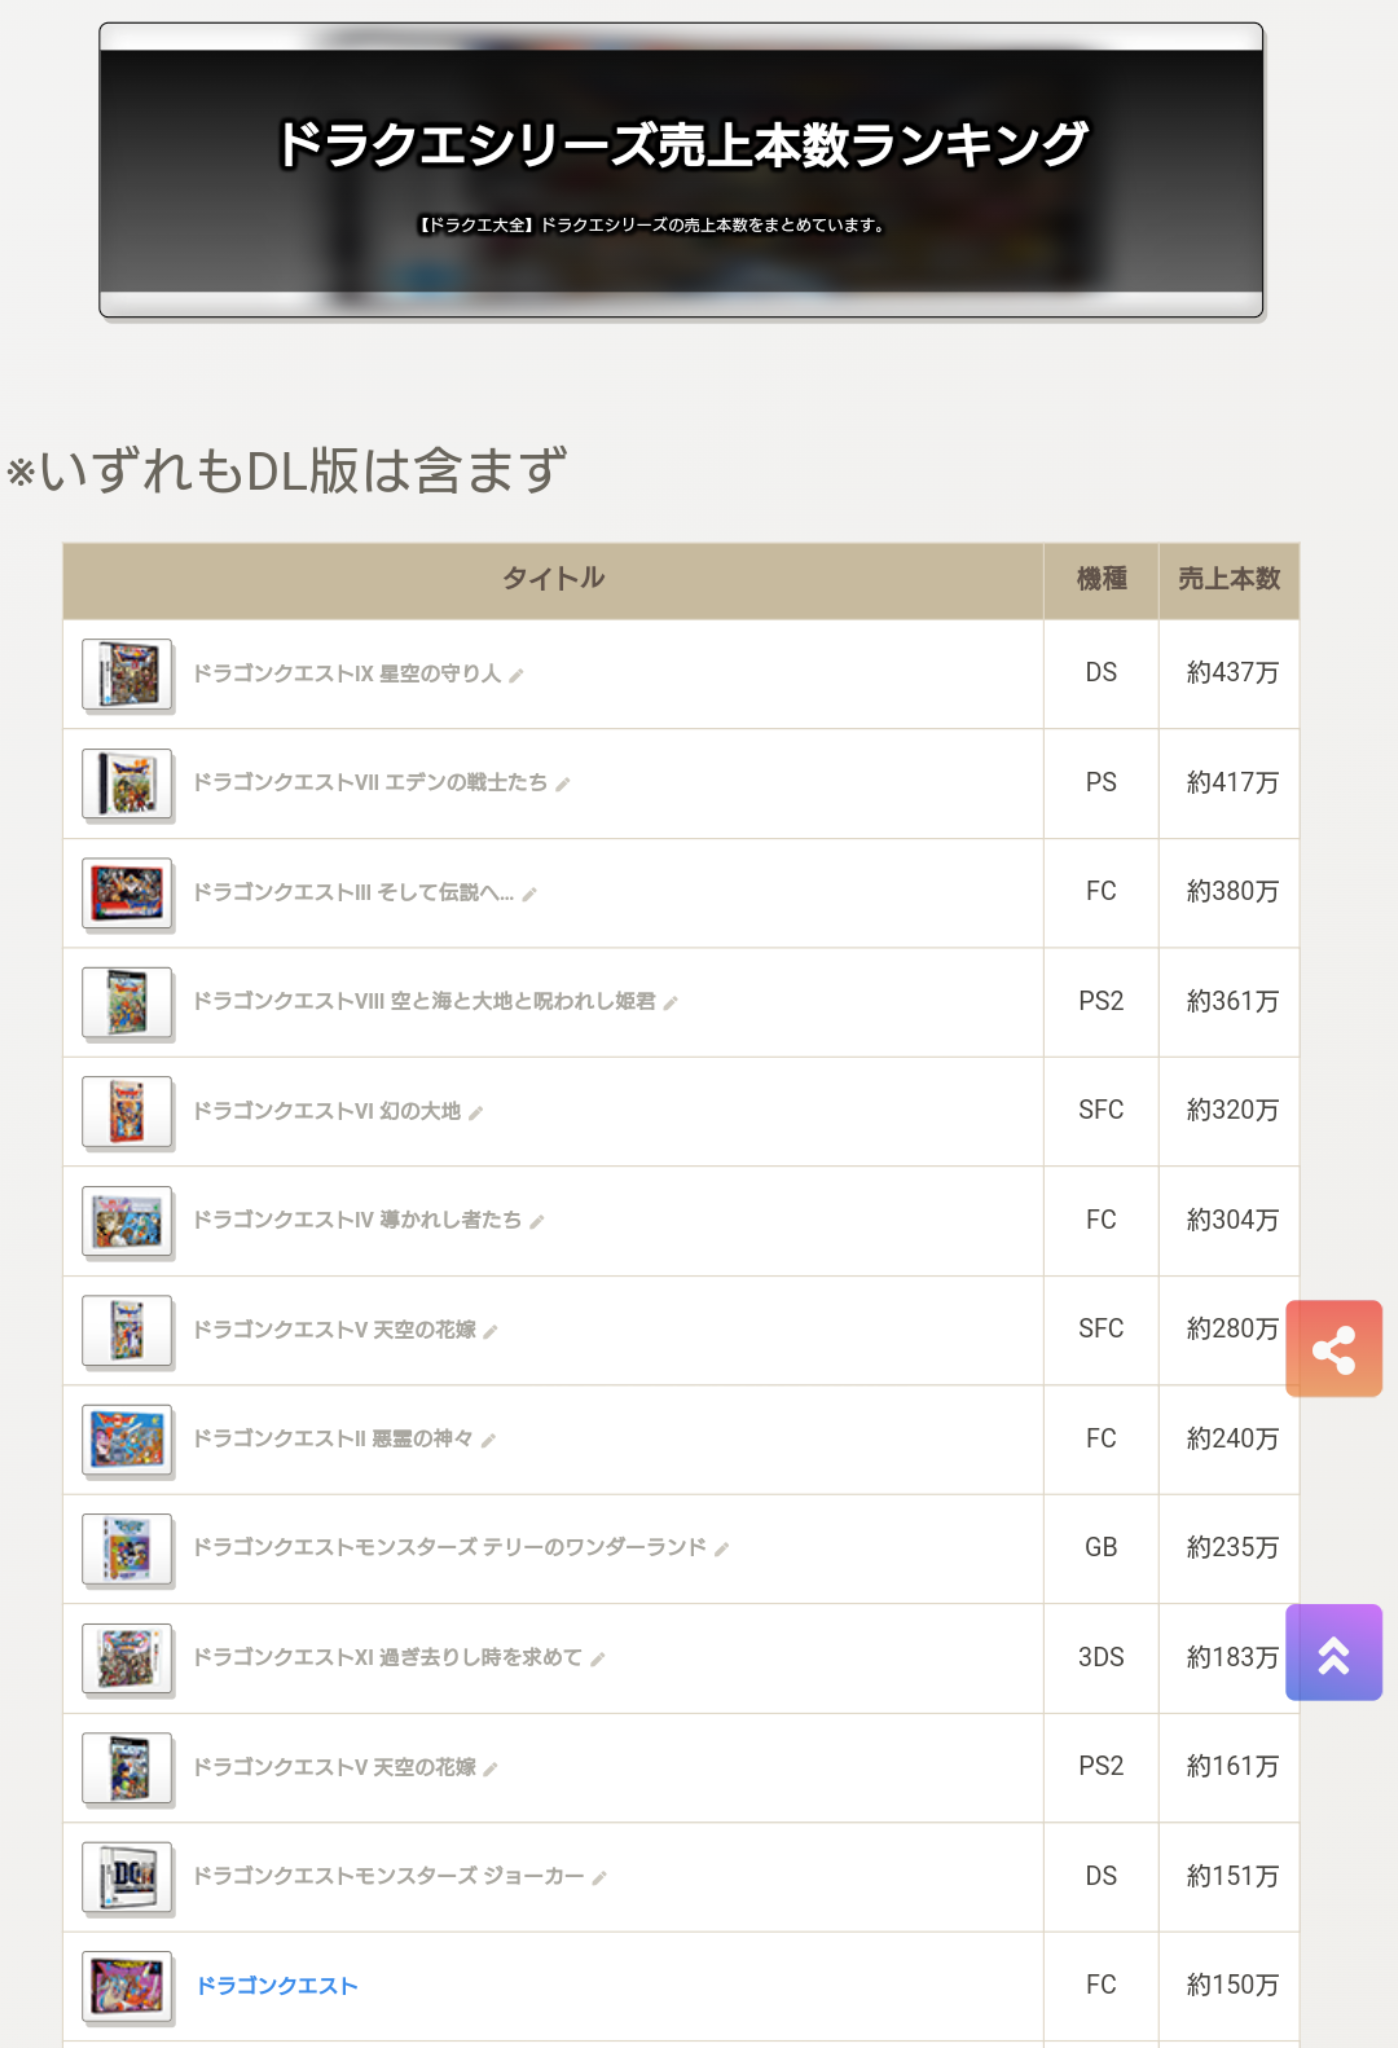The image size is (1398, 2048).
Task: Click the 機種 column header
Action: pos(1101,579)
